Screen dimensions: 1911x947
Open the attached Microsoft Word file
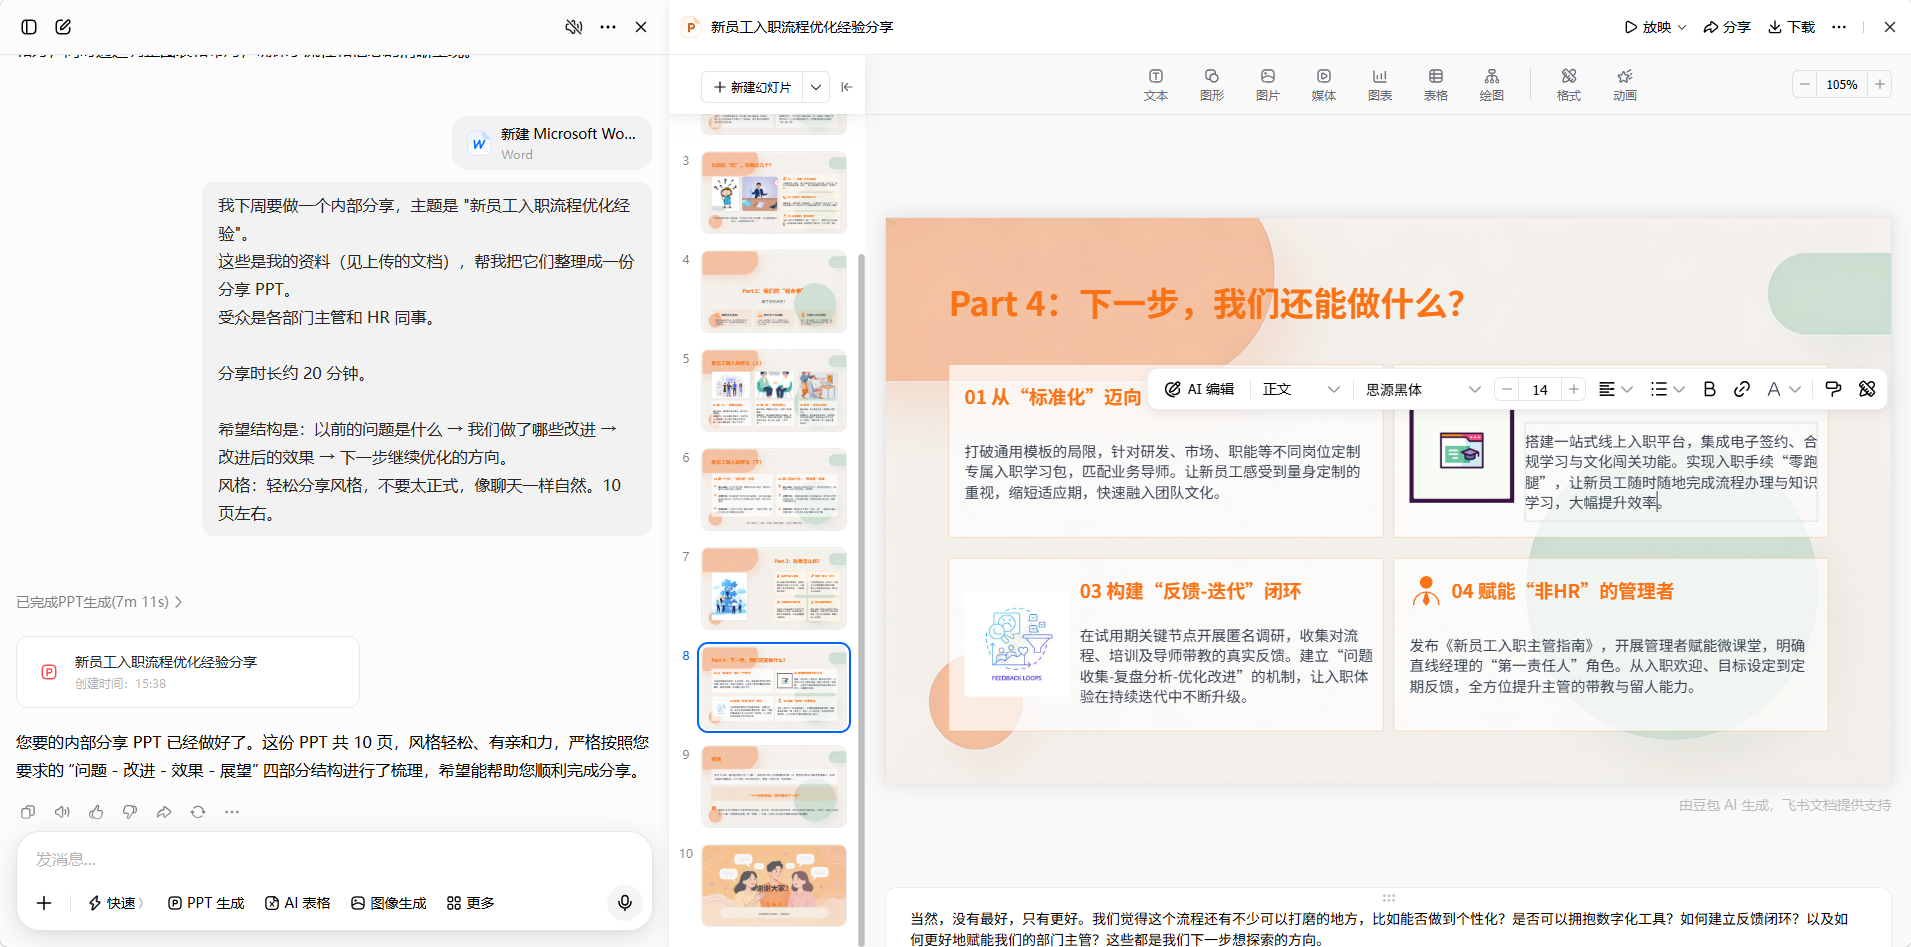[552, 143]
